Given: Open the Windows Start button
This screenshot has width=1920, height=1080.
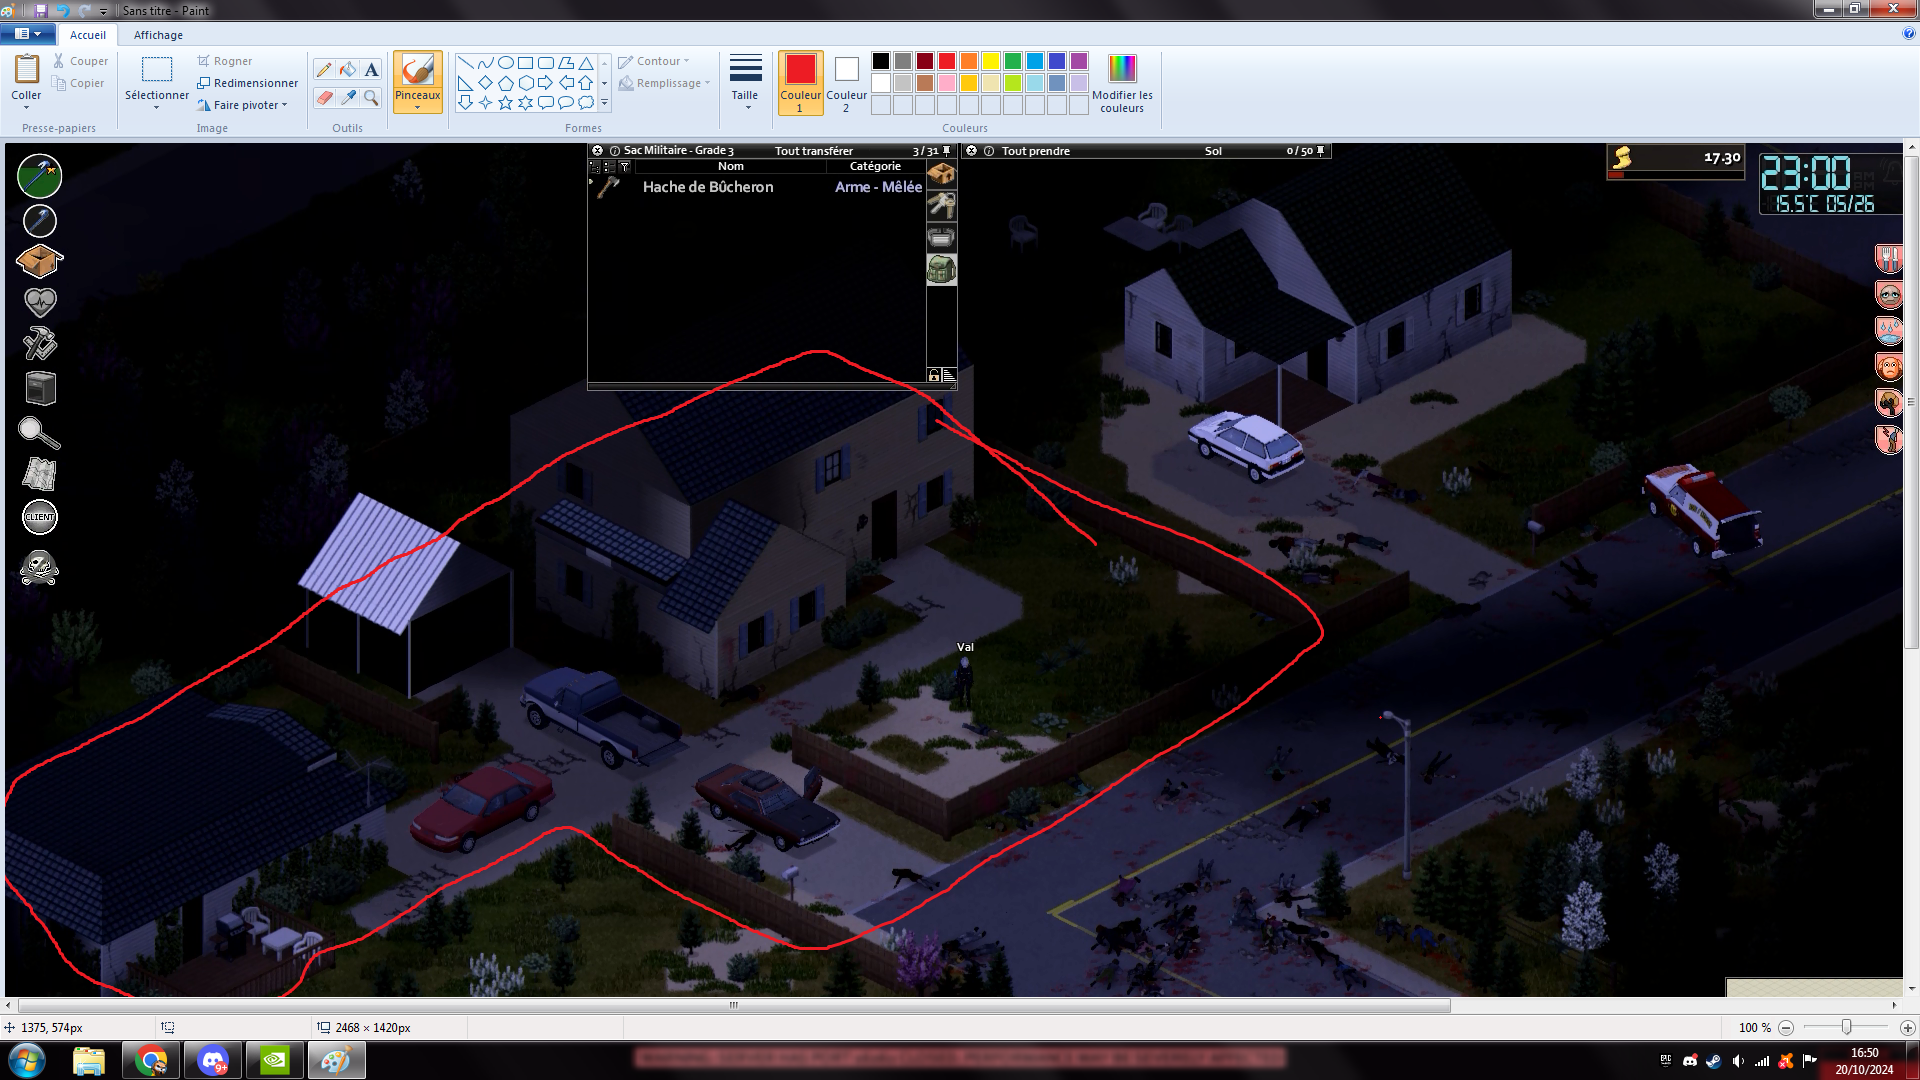Looking at the screenshot, I should click(x=27, y=1060).
